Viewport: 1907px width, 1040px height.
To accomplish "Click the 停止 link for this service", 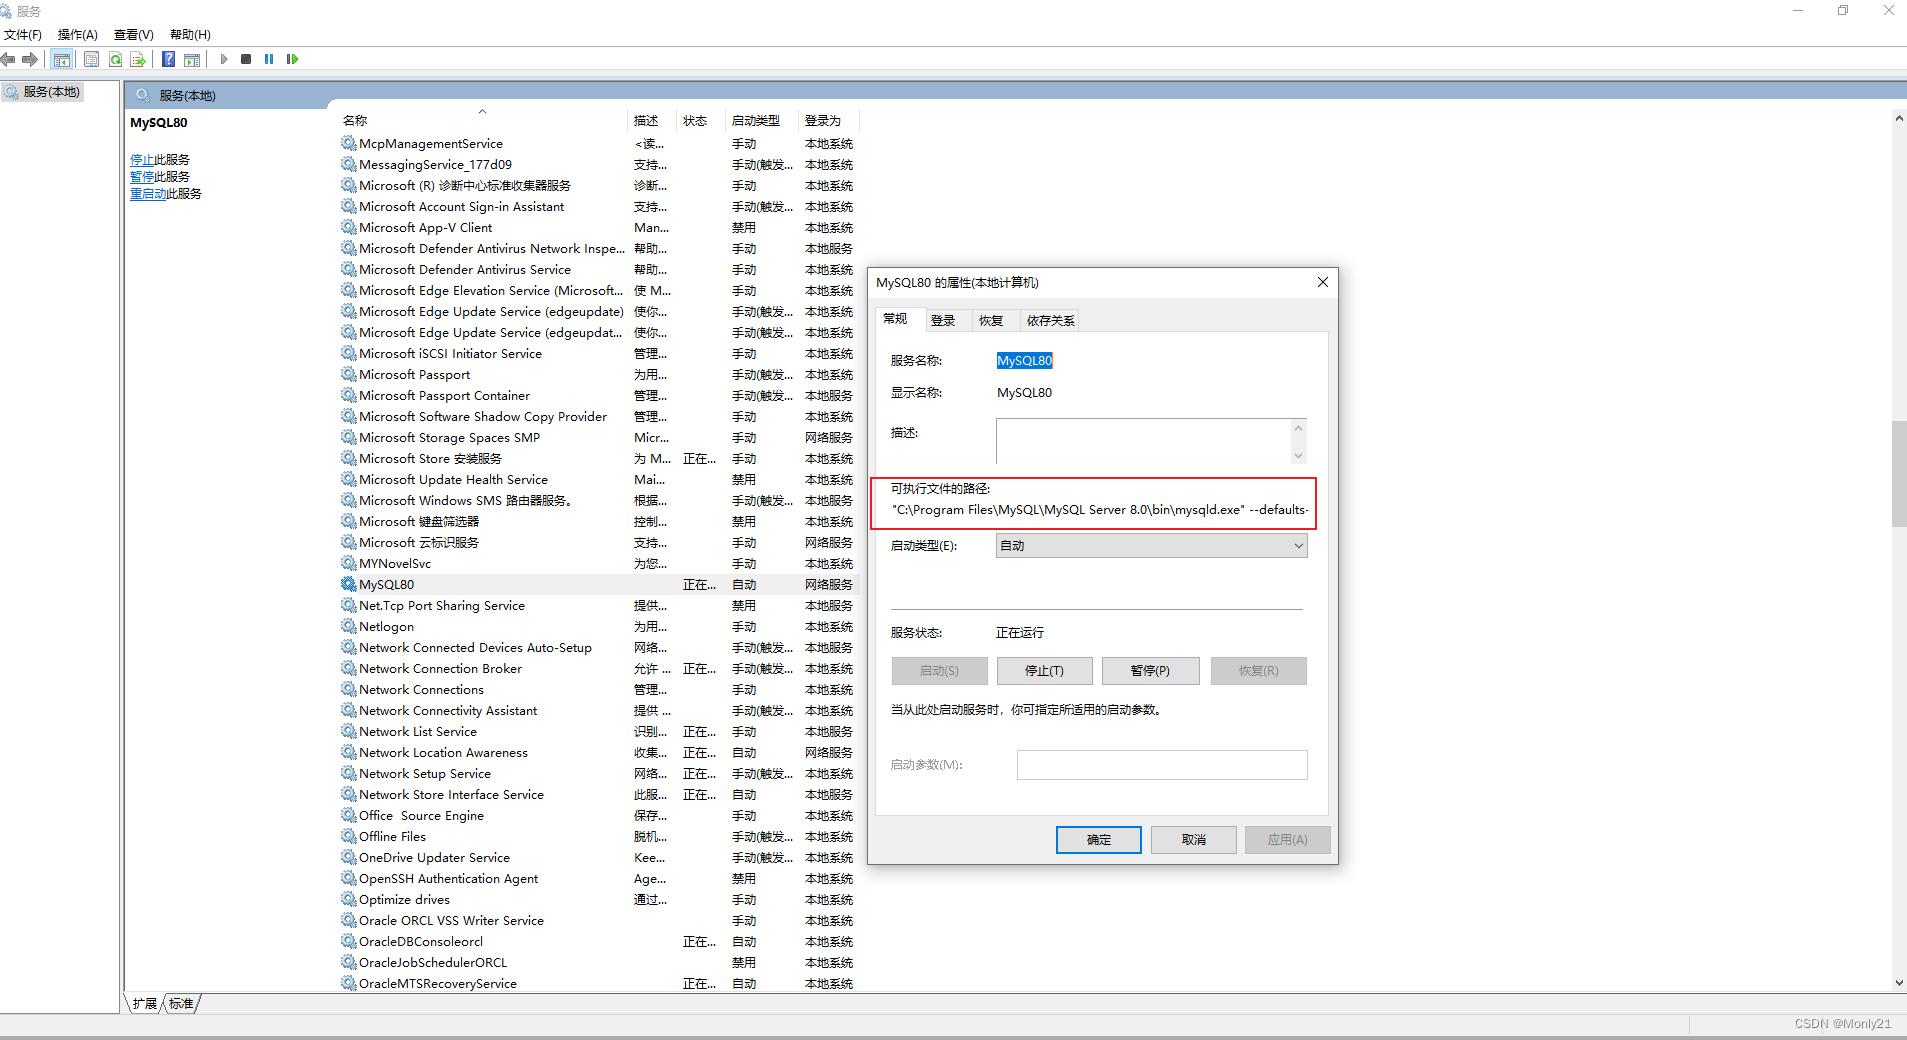I will [142, 160].
